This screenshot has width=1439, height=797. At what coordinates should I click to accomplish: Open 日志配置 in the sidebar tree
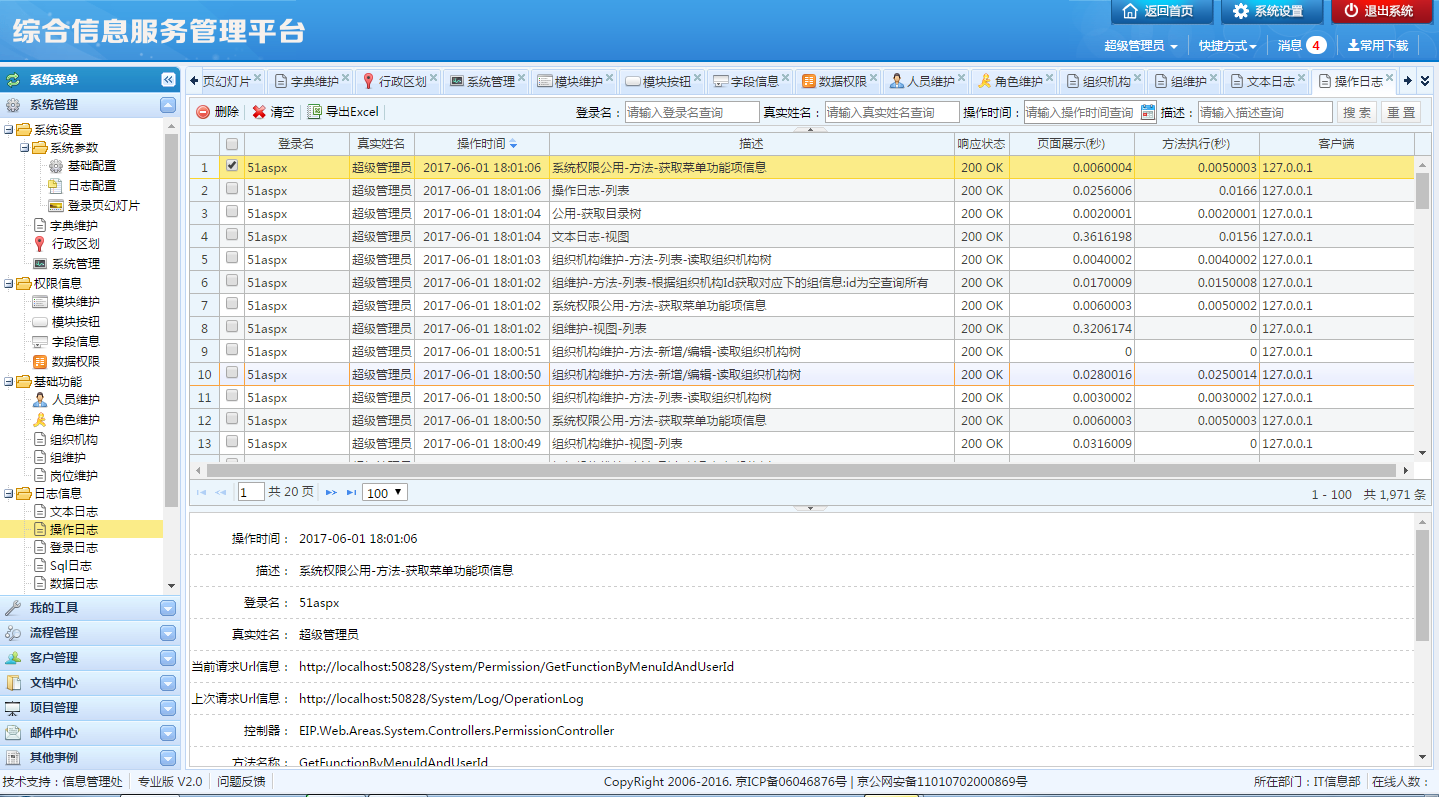91,186
